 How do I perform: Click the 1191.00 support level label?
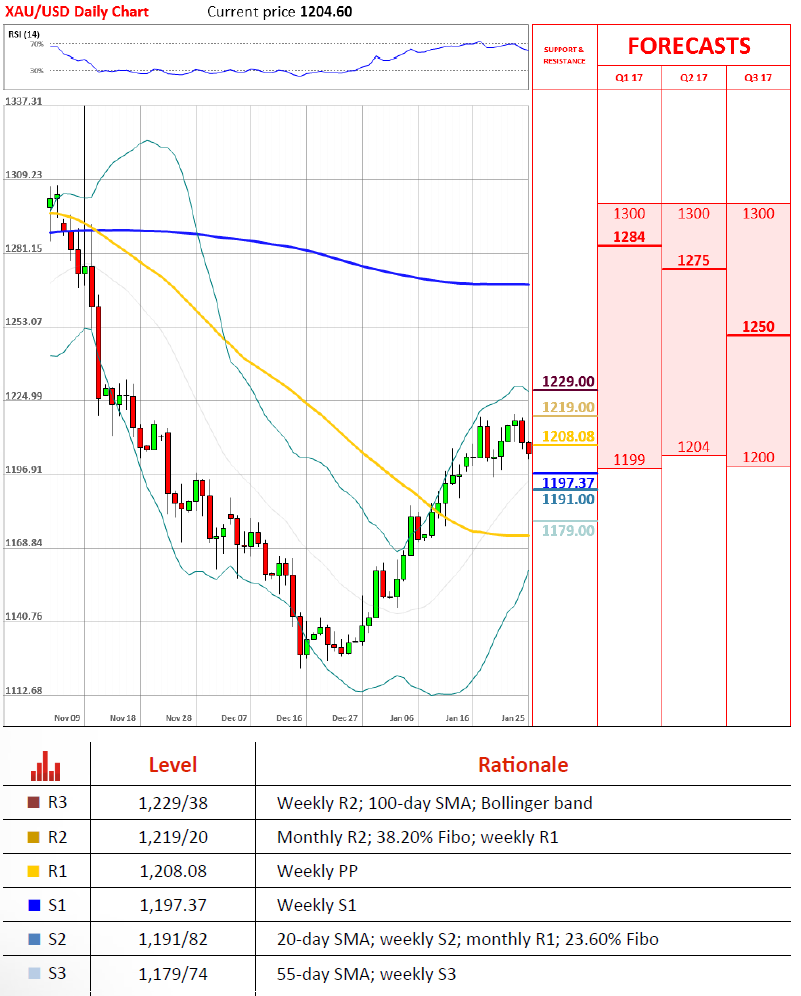568,499
